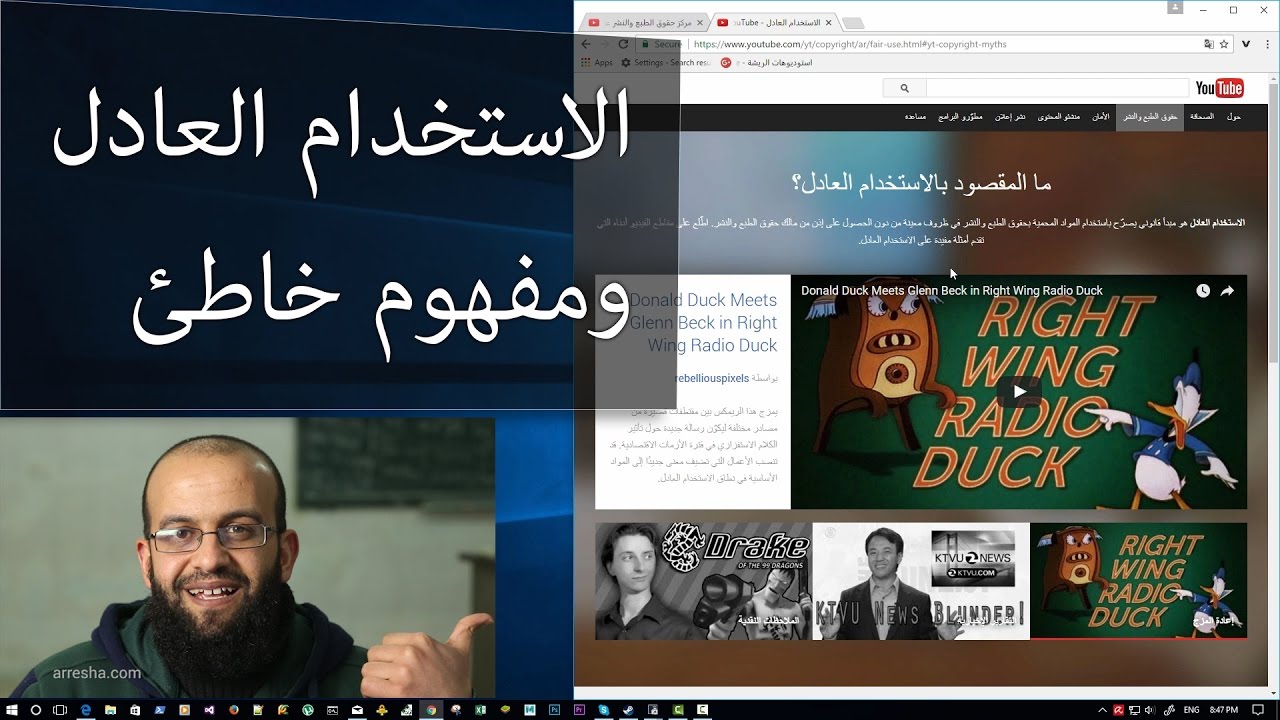Open the Settings bookmark in bookmarks bar
The image size is (1280, 720).
pyautogui.click(x=665, y=62)
